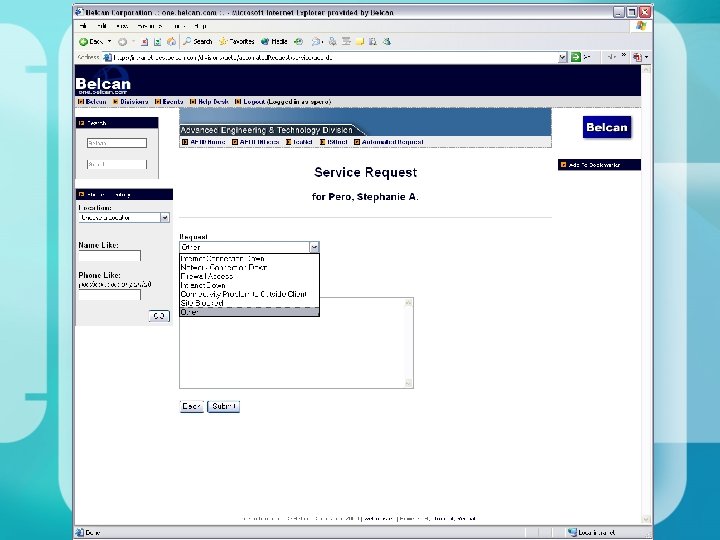Click the Mail envelope icon in toolbar
The width and height of the screenshot is (720, 540).
316,42
